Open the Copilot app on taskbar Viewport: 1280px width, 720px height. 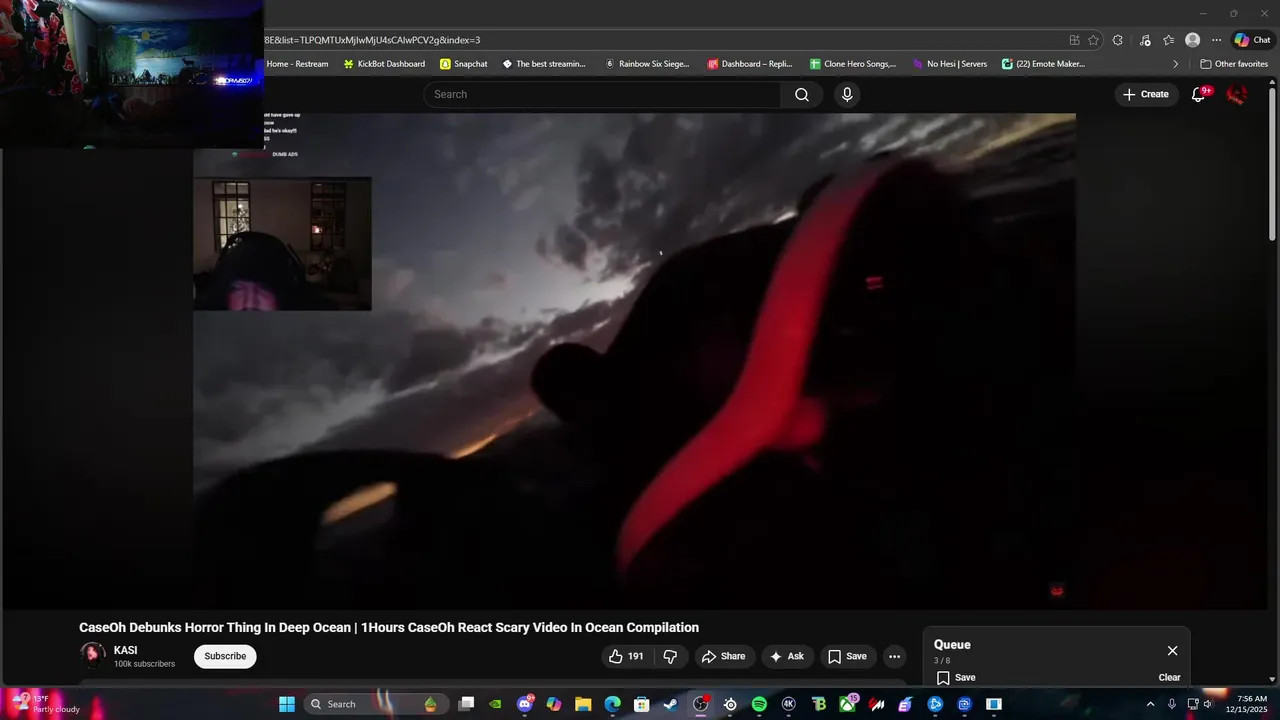tap(554, 704)
